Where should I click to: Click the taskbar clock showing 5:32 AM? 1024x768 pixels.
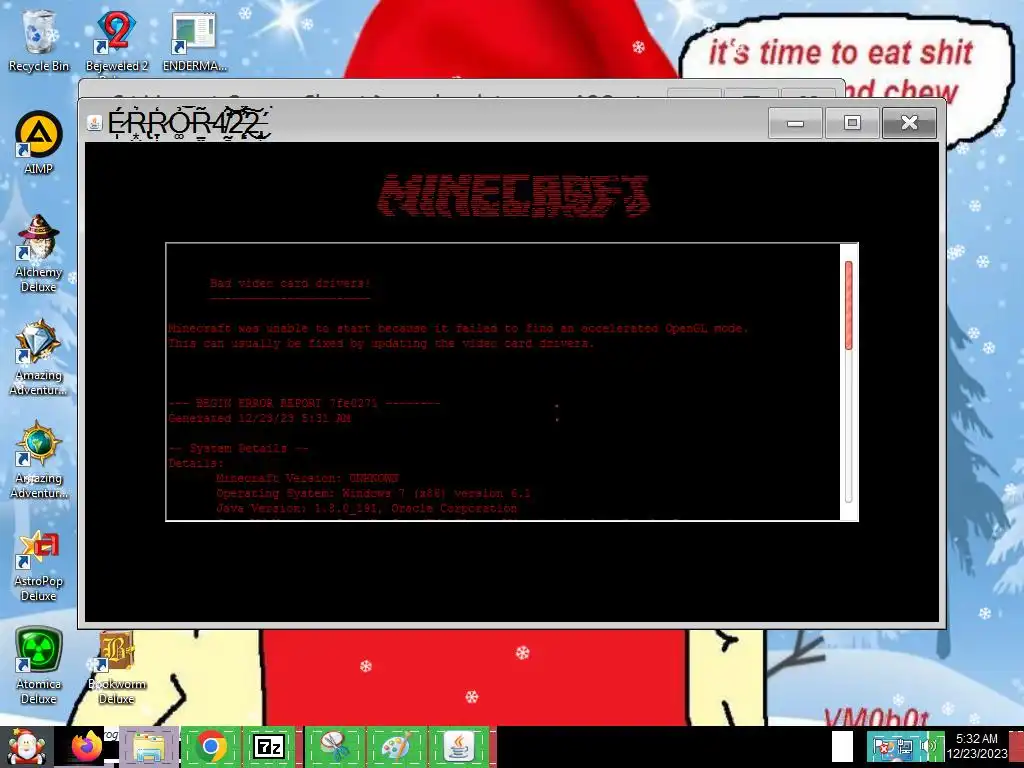point(976,746)
